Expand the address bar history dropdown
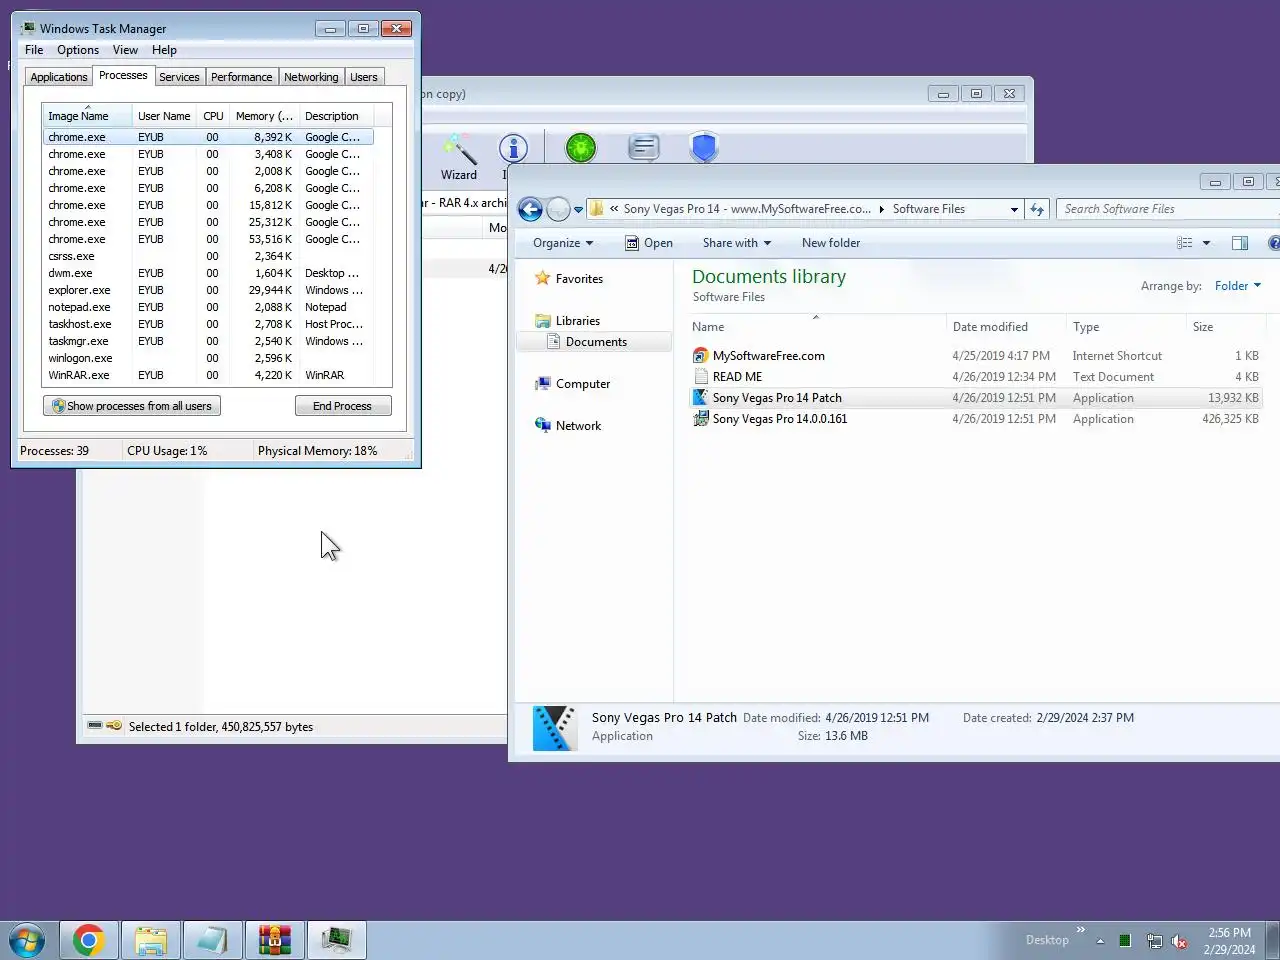The image size is (1280, 960). click(x=1014, y=209)
